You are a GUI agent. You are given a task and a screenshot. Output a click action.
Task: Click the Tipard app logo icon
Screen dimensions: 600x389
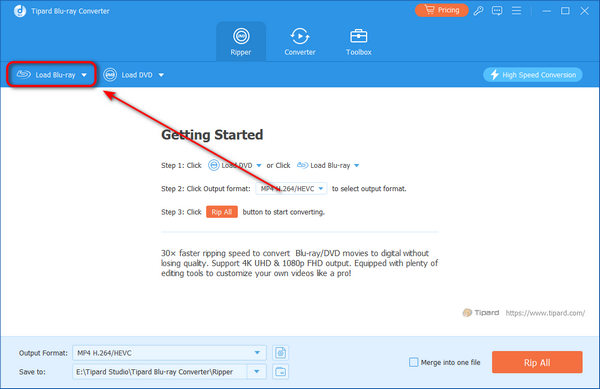(20, 11)
